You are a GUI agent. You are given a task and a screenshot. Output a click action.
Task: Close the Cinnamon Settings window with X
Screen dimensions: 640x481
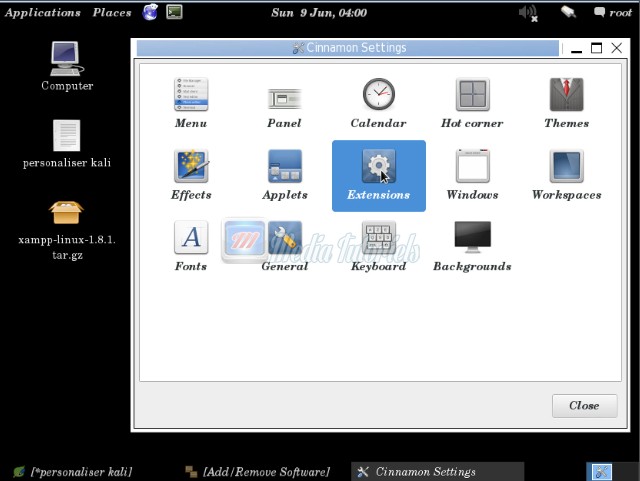[x=617, y=48]
